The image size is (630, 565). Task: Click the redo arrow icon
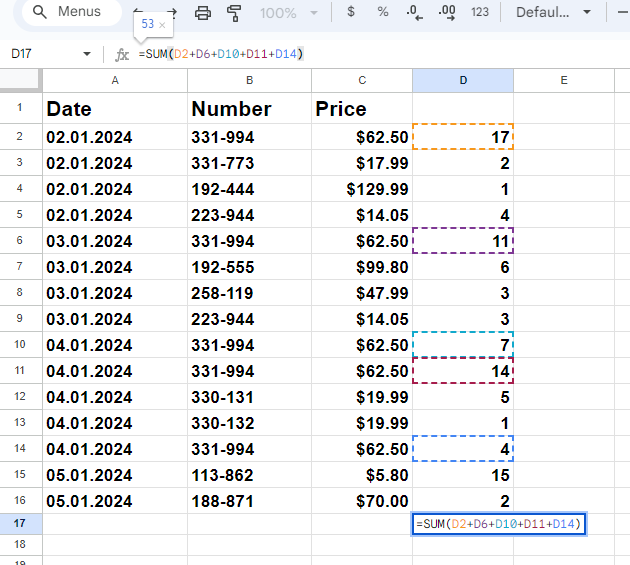[173, 12]
